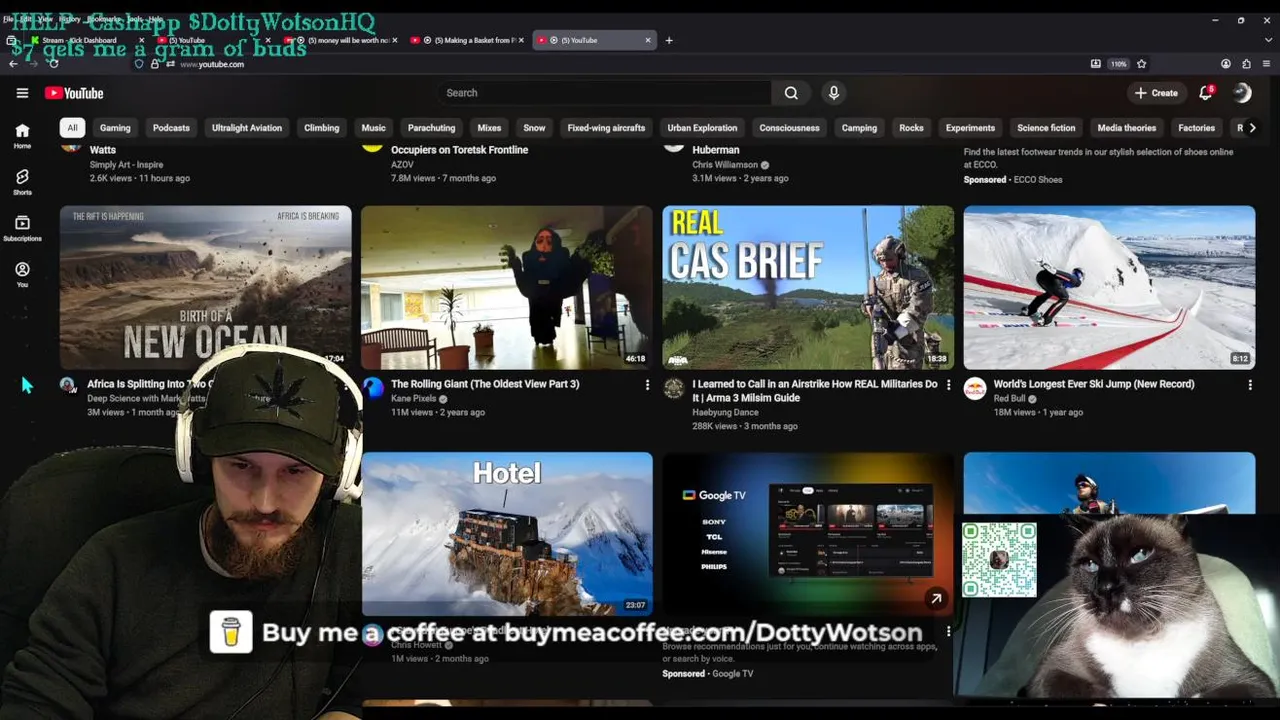Select the Snow category chip

pos(535,128)
